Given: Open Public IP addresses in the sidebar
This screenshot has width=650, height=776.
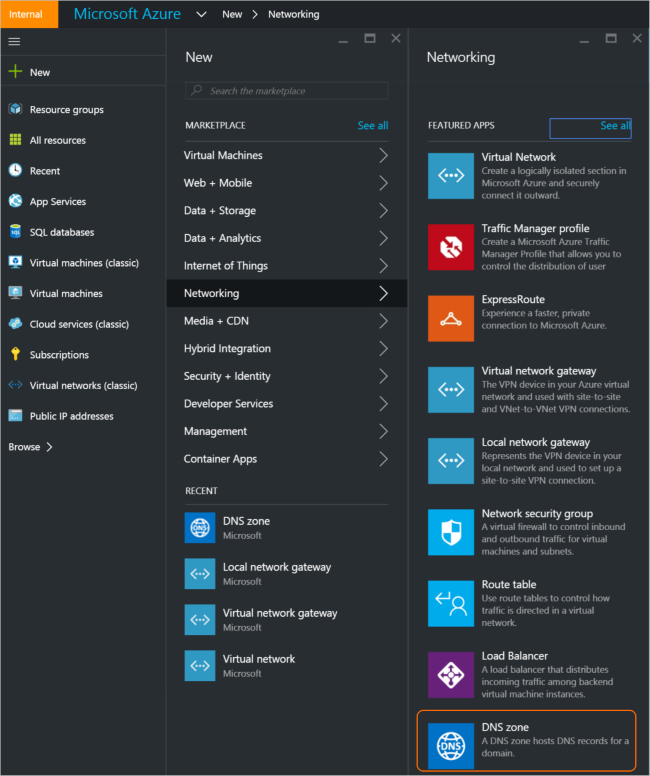Looking at the screenshot, I should 72,416.
